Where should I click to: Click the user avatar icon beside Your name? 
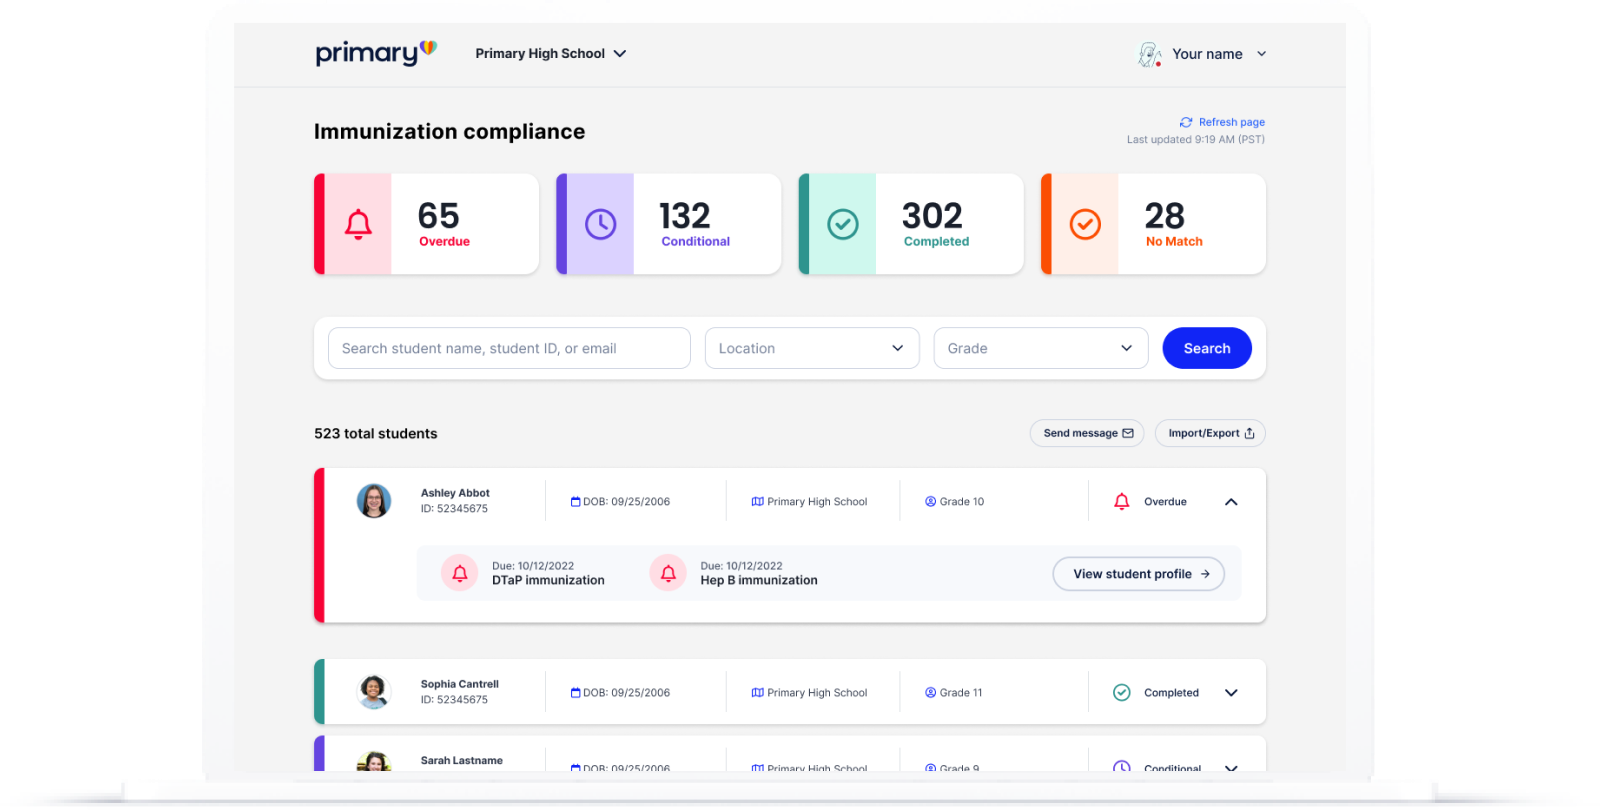(1150, 54)
